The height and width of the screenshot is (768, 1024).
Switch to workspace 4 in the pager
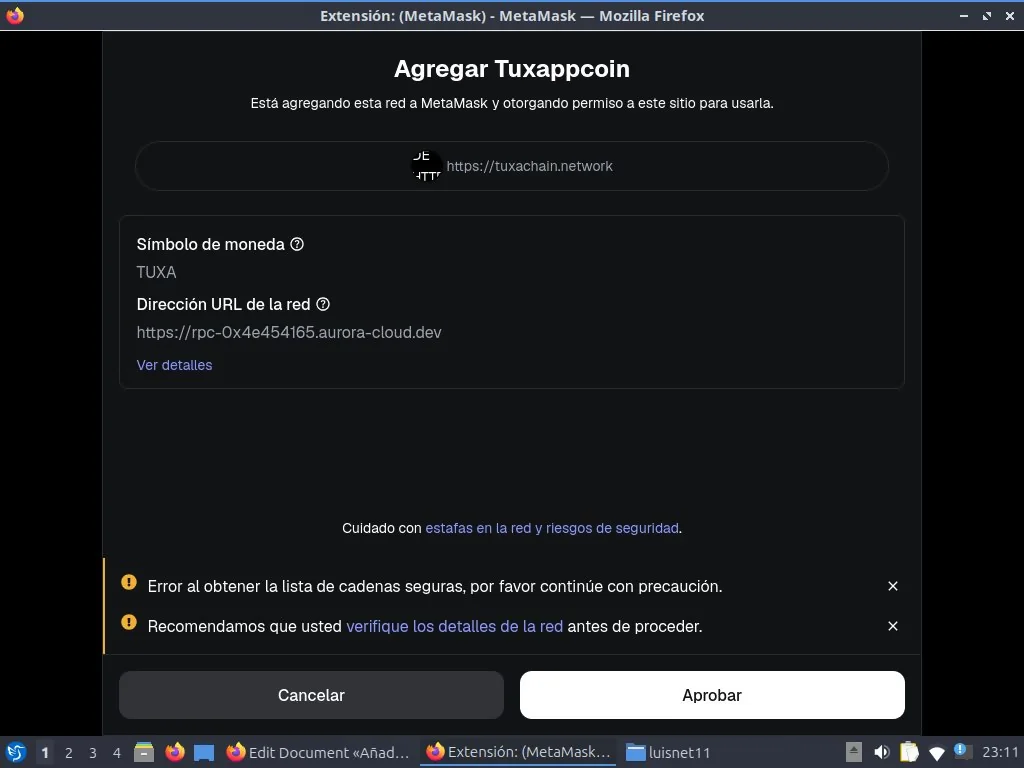(117, 752)
